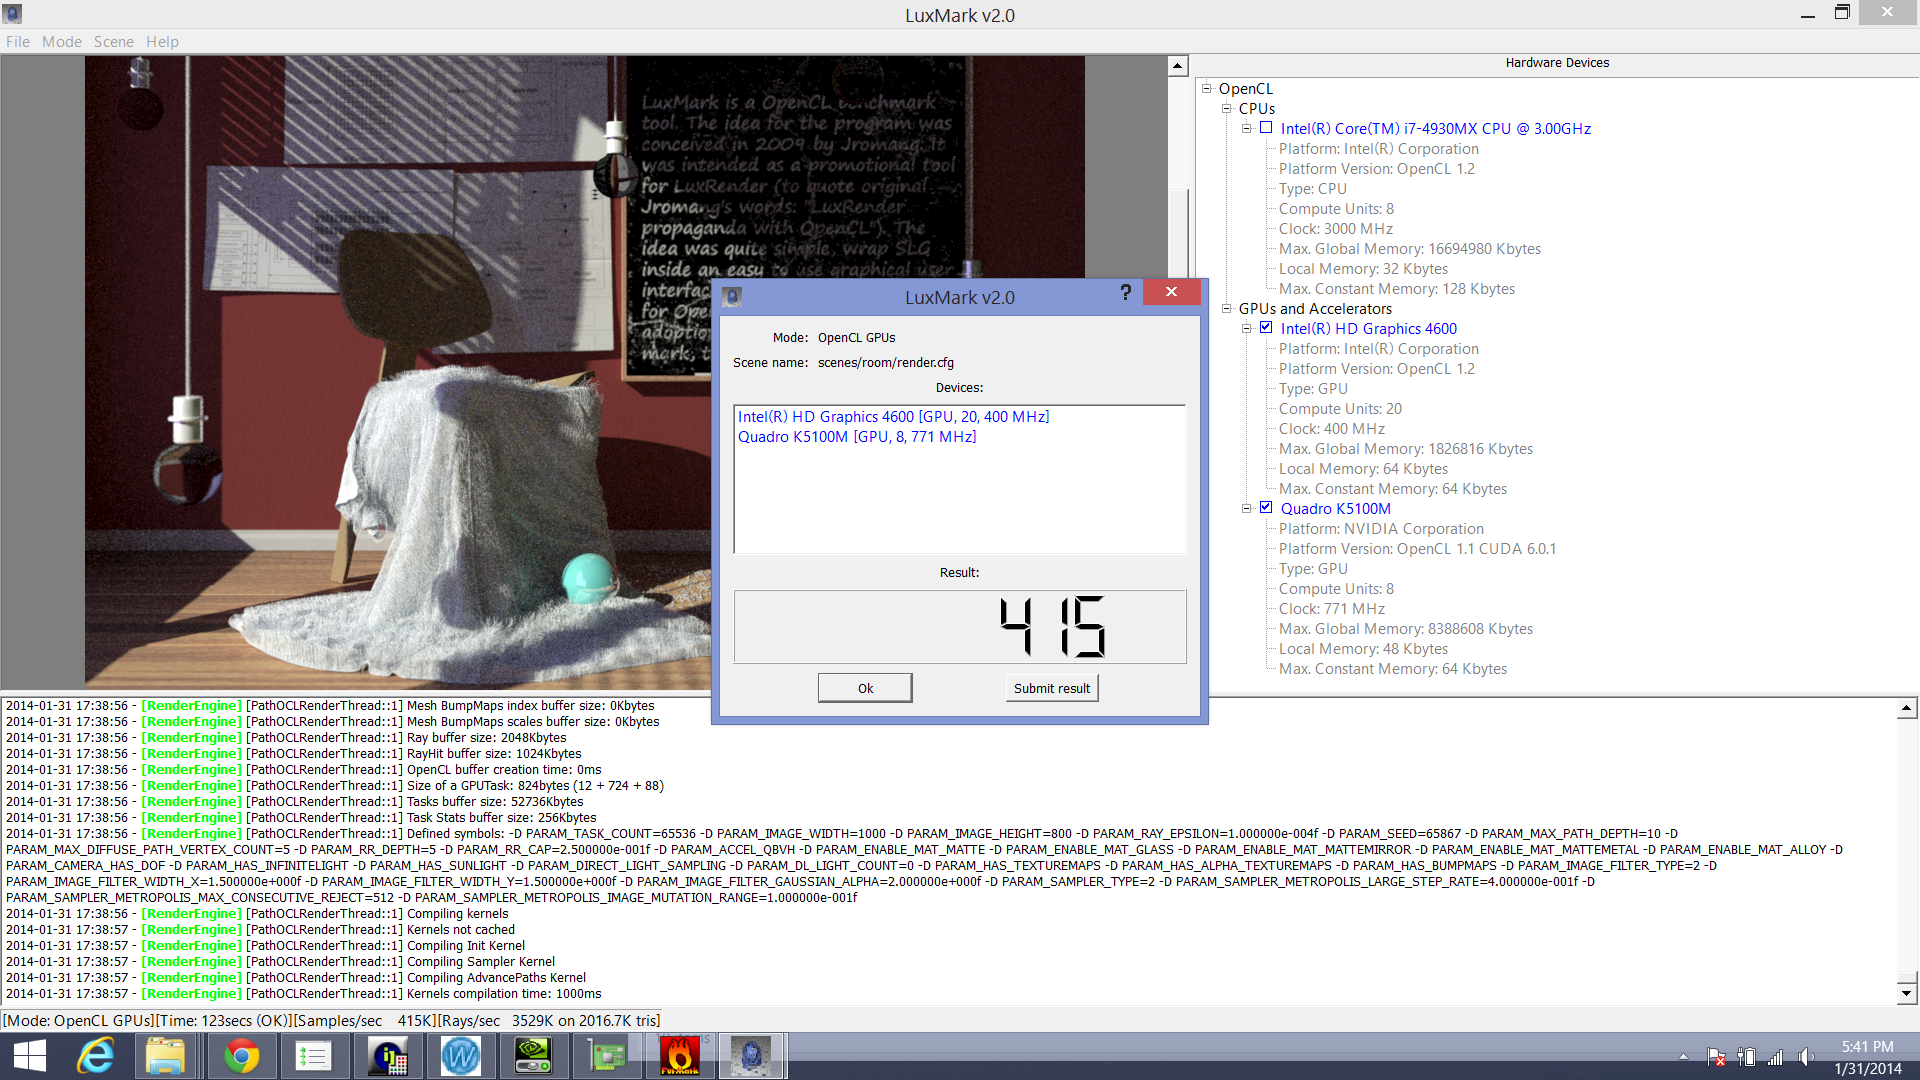Select Quadro K5100M in the Devices list
The height and width of the screenshot is (1080, 1920).
click(857, 437)
